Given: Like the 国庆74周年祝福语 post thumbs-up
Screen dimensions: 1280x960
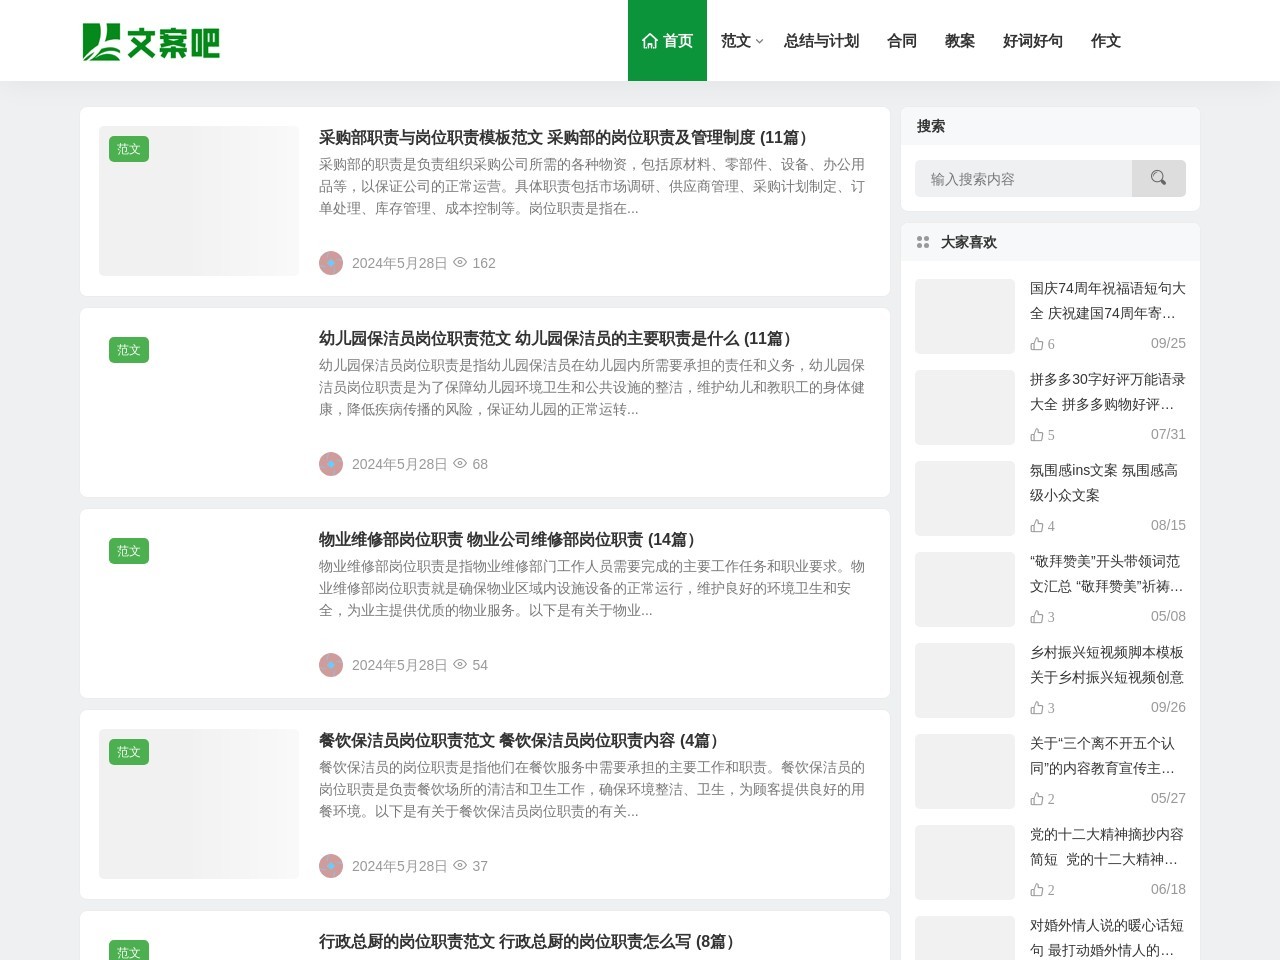Looking at the screenshot, I should pyautogui.click(x=1037, y=343).
